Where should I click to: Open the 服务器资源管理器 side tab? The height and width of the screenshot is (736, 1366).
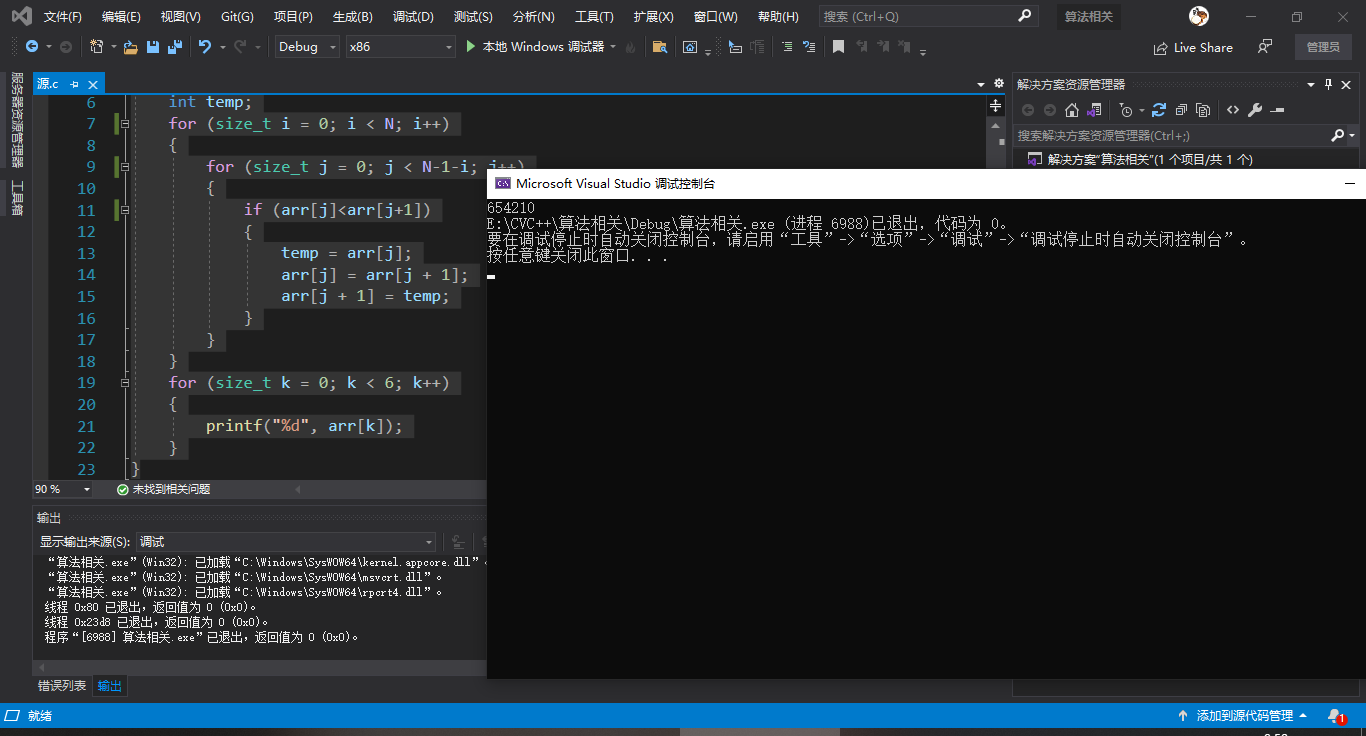click(x=17, y=119)
